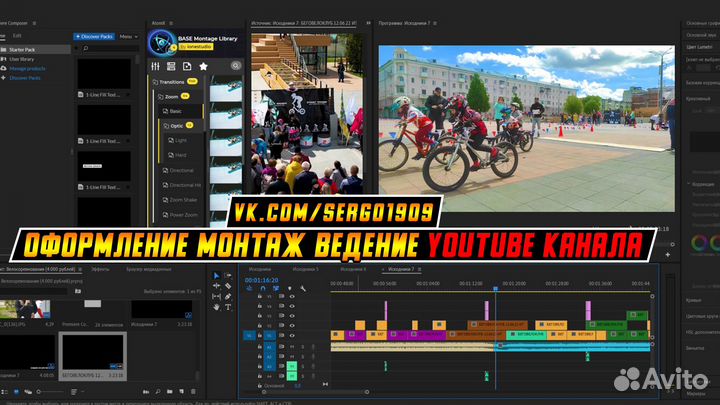Image resolution: width=720 pixels, height=405 pixels.
Task: Toggle sync lock on V1 track
Action: click(281, 336)
